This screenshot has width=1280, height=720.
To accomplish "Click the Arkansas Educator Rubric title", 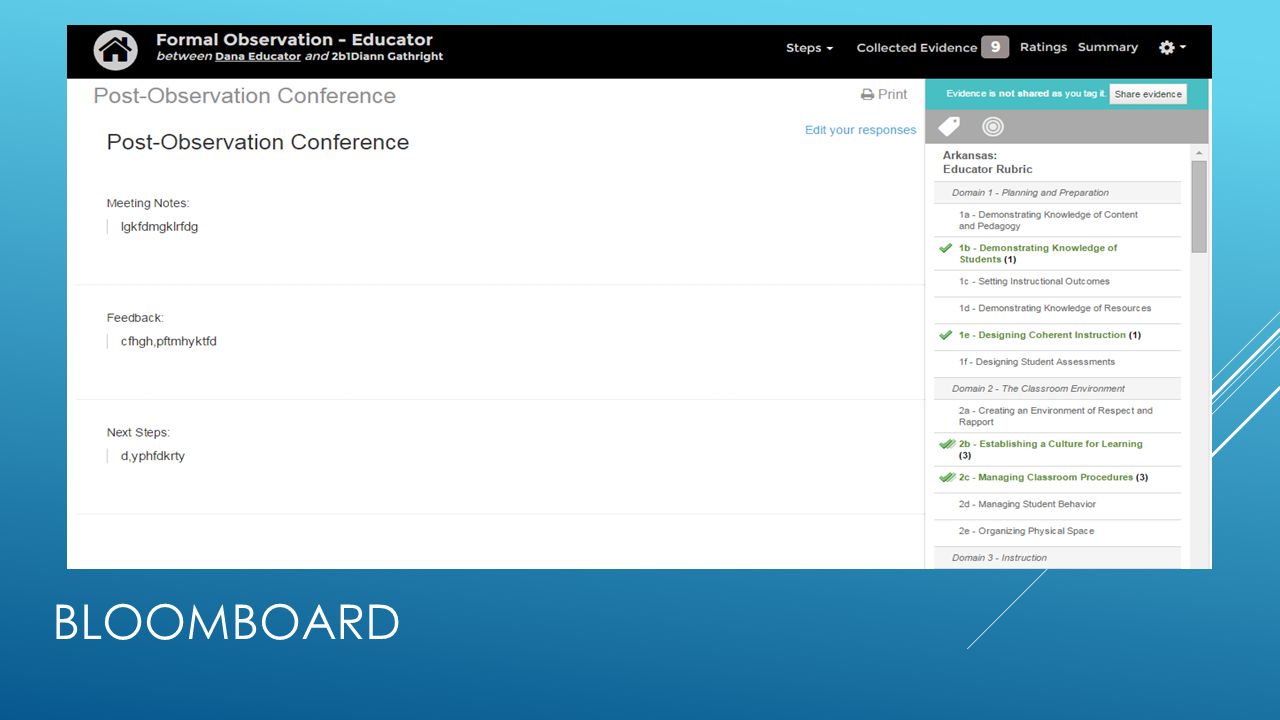I will click(988, 162).
